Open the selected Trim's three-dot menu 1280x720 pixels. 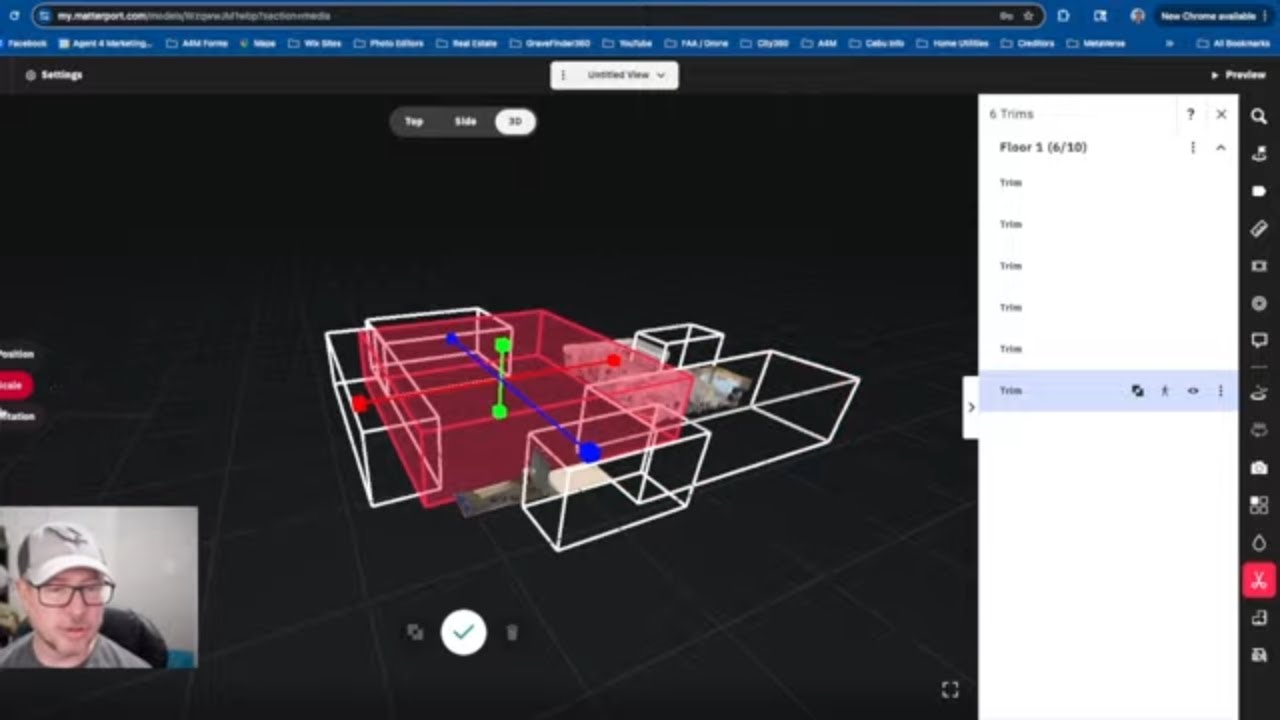[1220, 391]
